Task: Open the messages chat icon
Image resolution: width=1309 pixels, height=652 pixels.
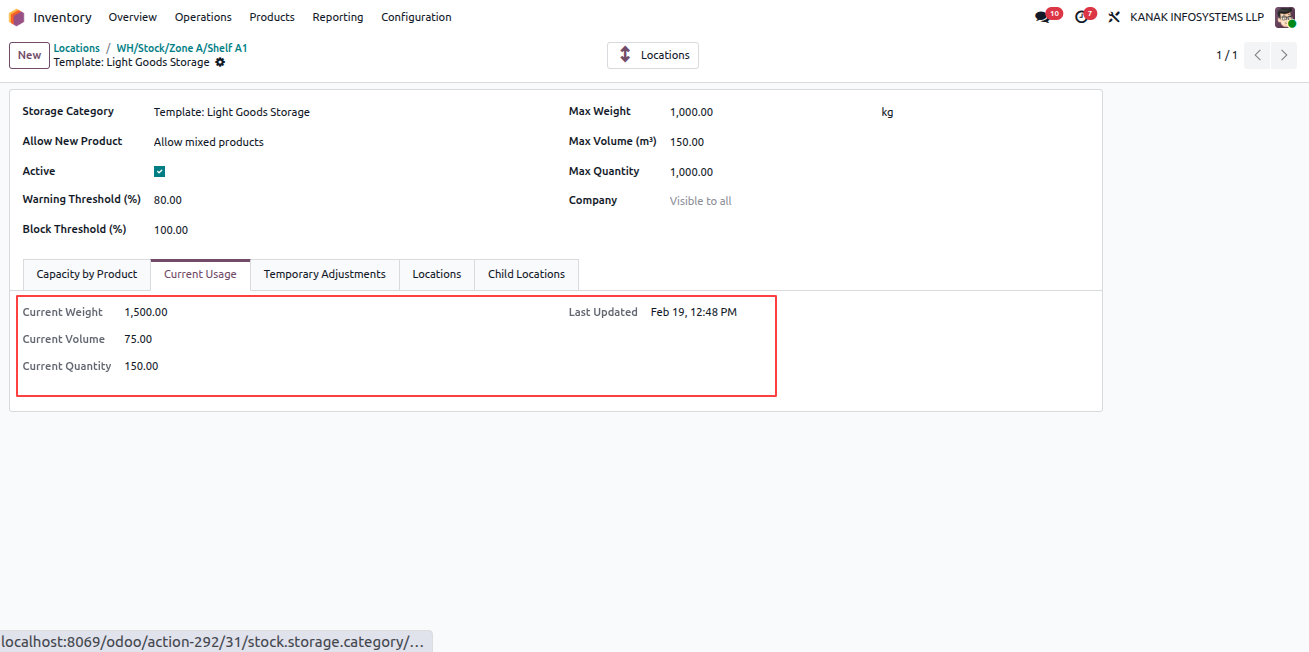Action: pyautogui.click(x=1043, y=17)
